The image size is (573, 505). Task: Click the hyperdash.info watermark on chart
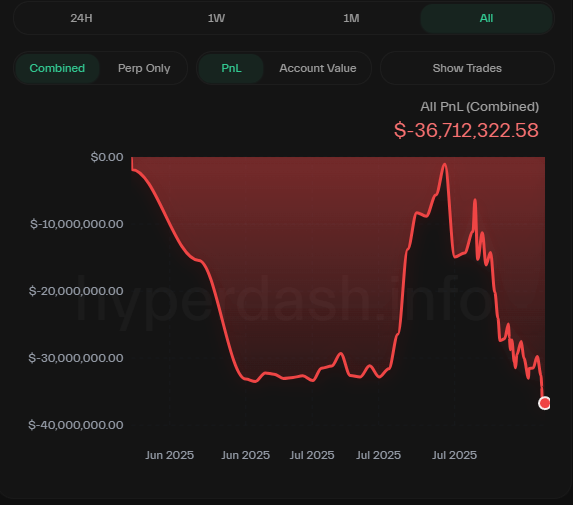click(x=285, y=300)
